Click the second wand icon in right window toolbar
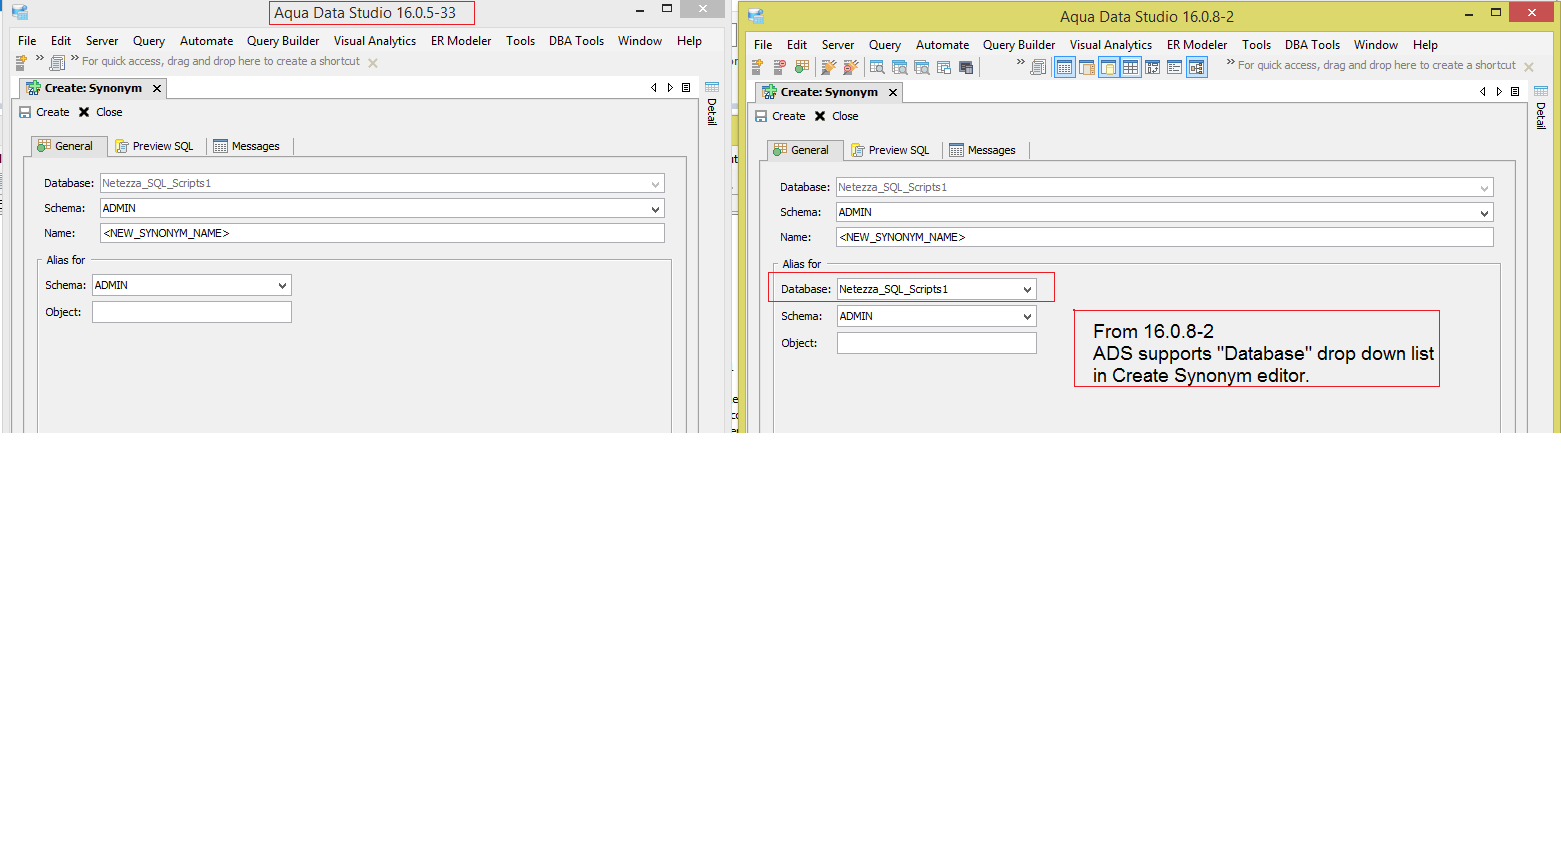 tap(851, 67)
